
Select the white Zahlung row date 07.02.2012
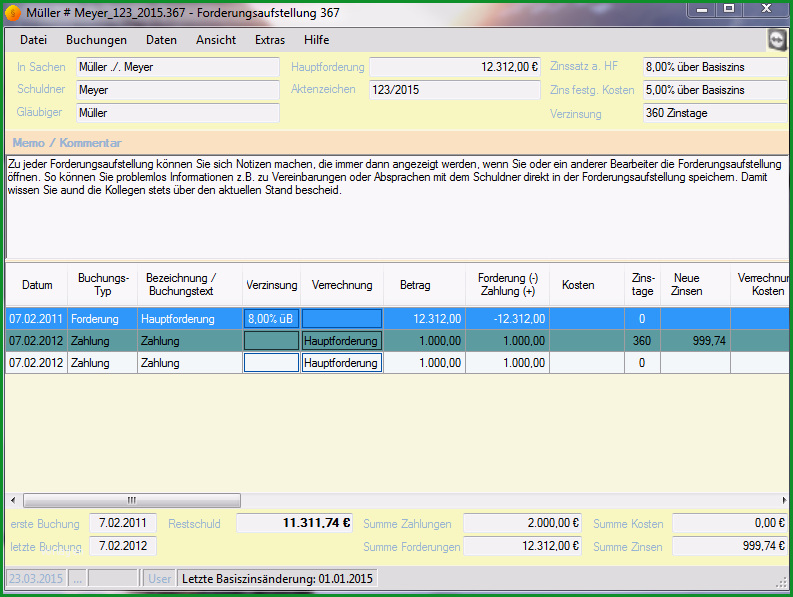[36, 363]
